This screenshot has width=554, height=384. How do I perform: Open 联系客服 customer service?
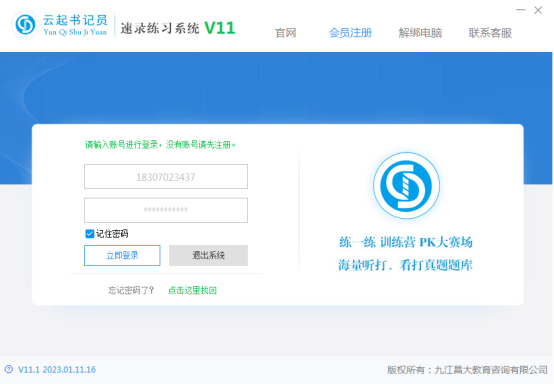coord(490,33)
